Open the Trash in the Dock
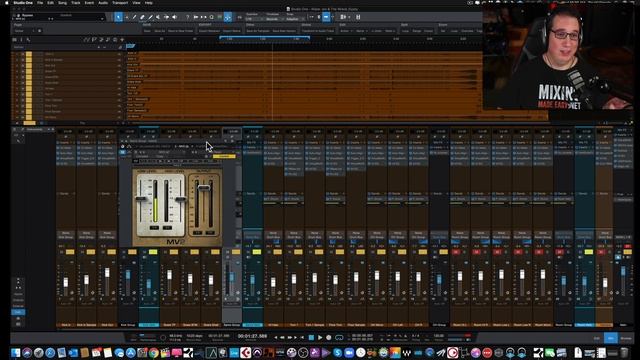Screen dimensions: 640x360 624,352
